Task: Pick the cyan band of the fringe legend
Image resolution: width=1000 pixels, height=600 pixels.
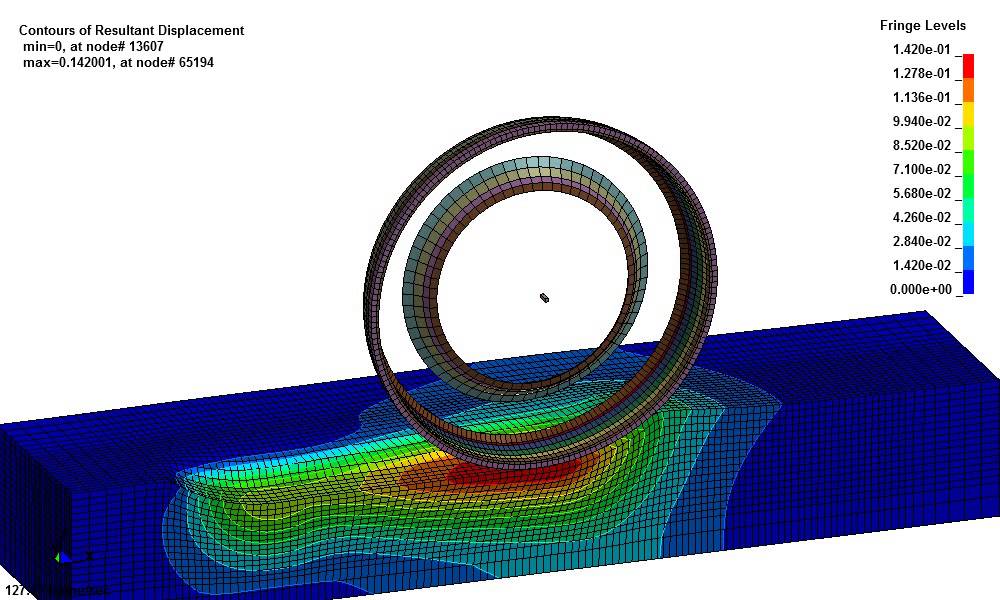Action: [968, 234]
